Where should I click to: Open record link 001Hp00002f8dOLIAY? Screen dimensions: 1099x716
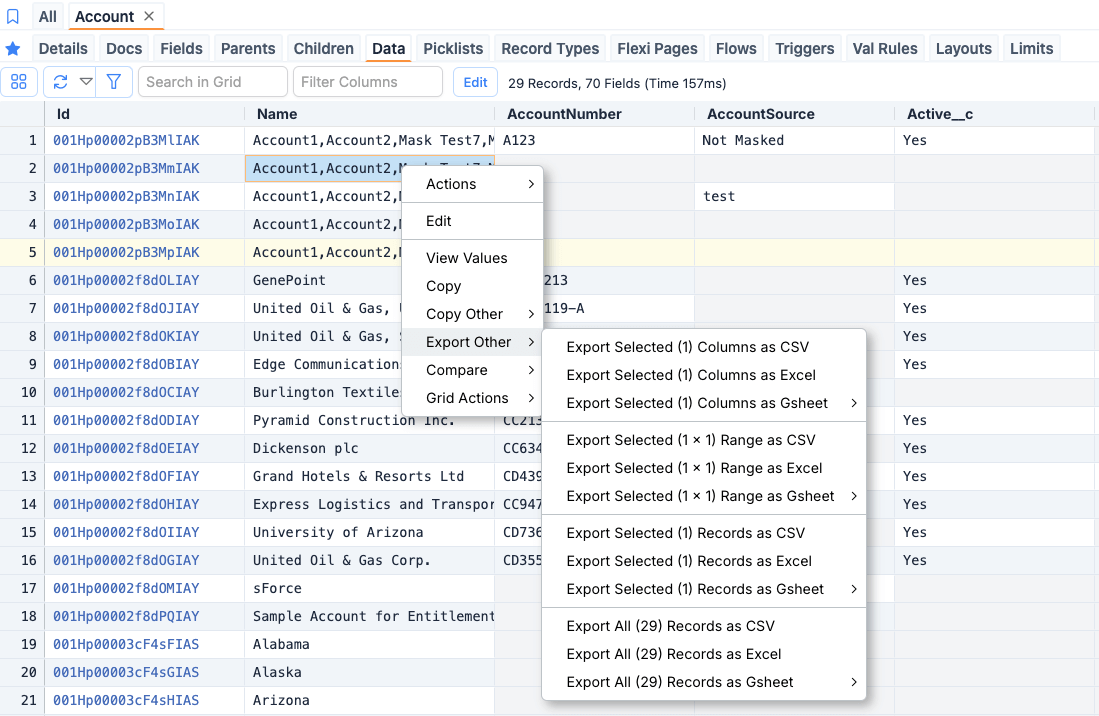(126, 280)
